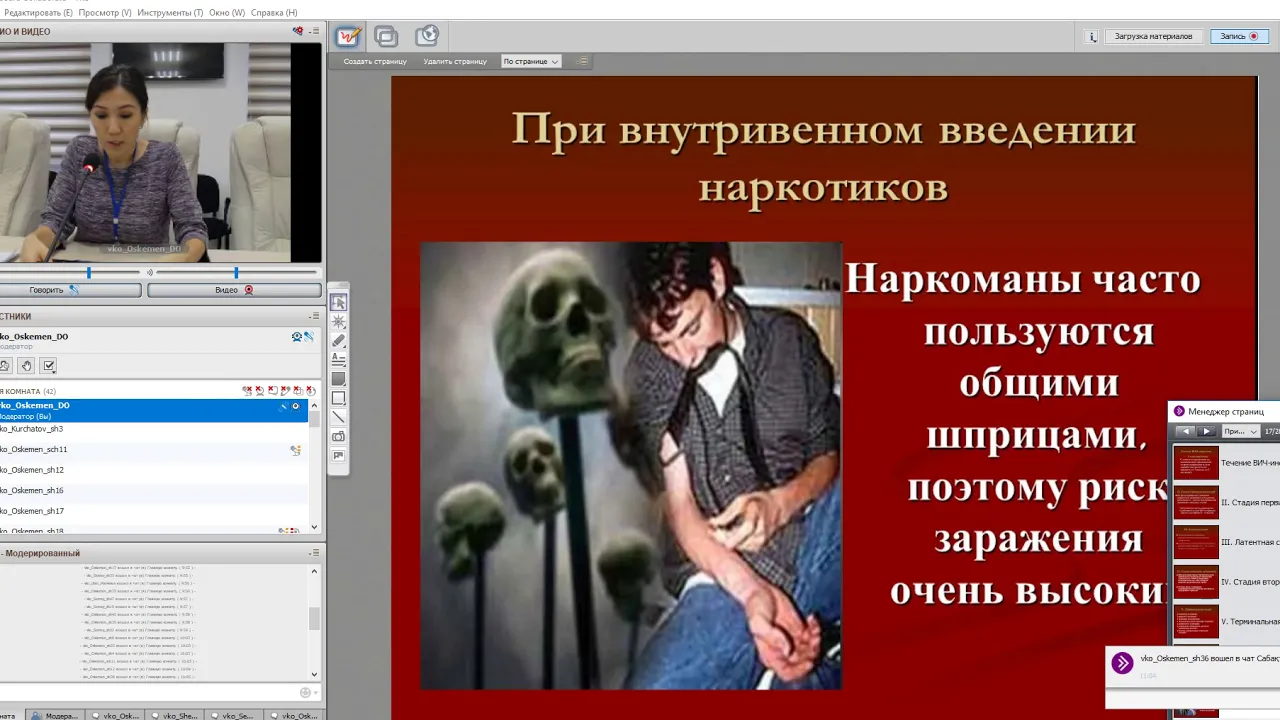Click Загрузка материалов button

point(1153,36)
